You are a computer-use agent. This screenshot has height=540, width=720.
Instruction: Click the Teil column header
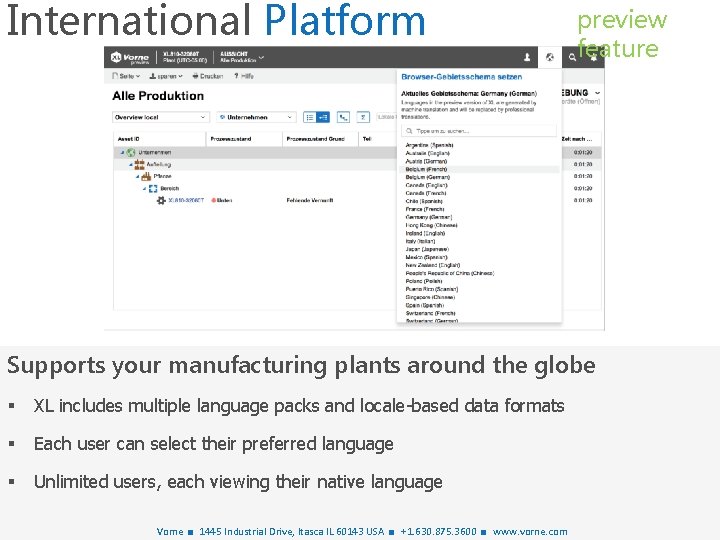click(x=366, y=139)
